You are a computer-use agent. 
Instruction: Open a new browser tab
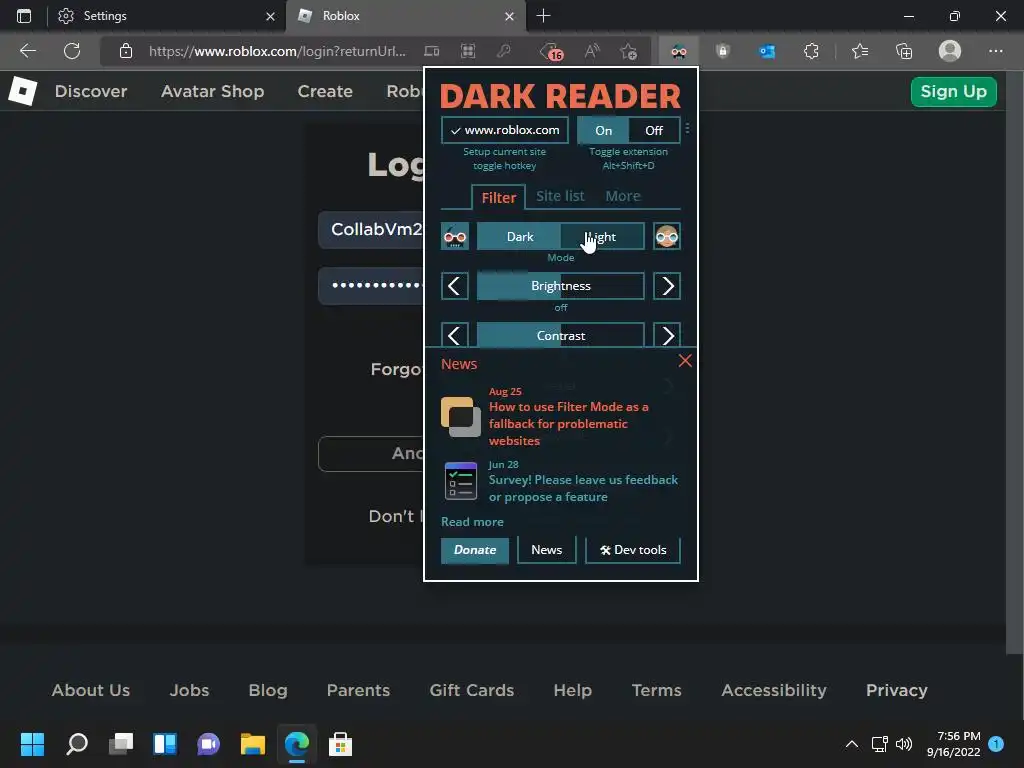[x=543, y=16]
